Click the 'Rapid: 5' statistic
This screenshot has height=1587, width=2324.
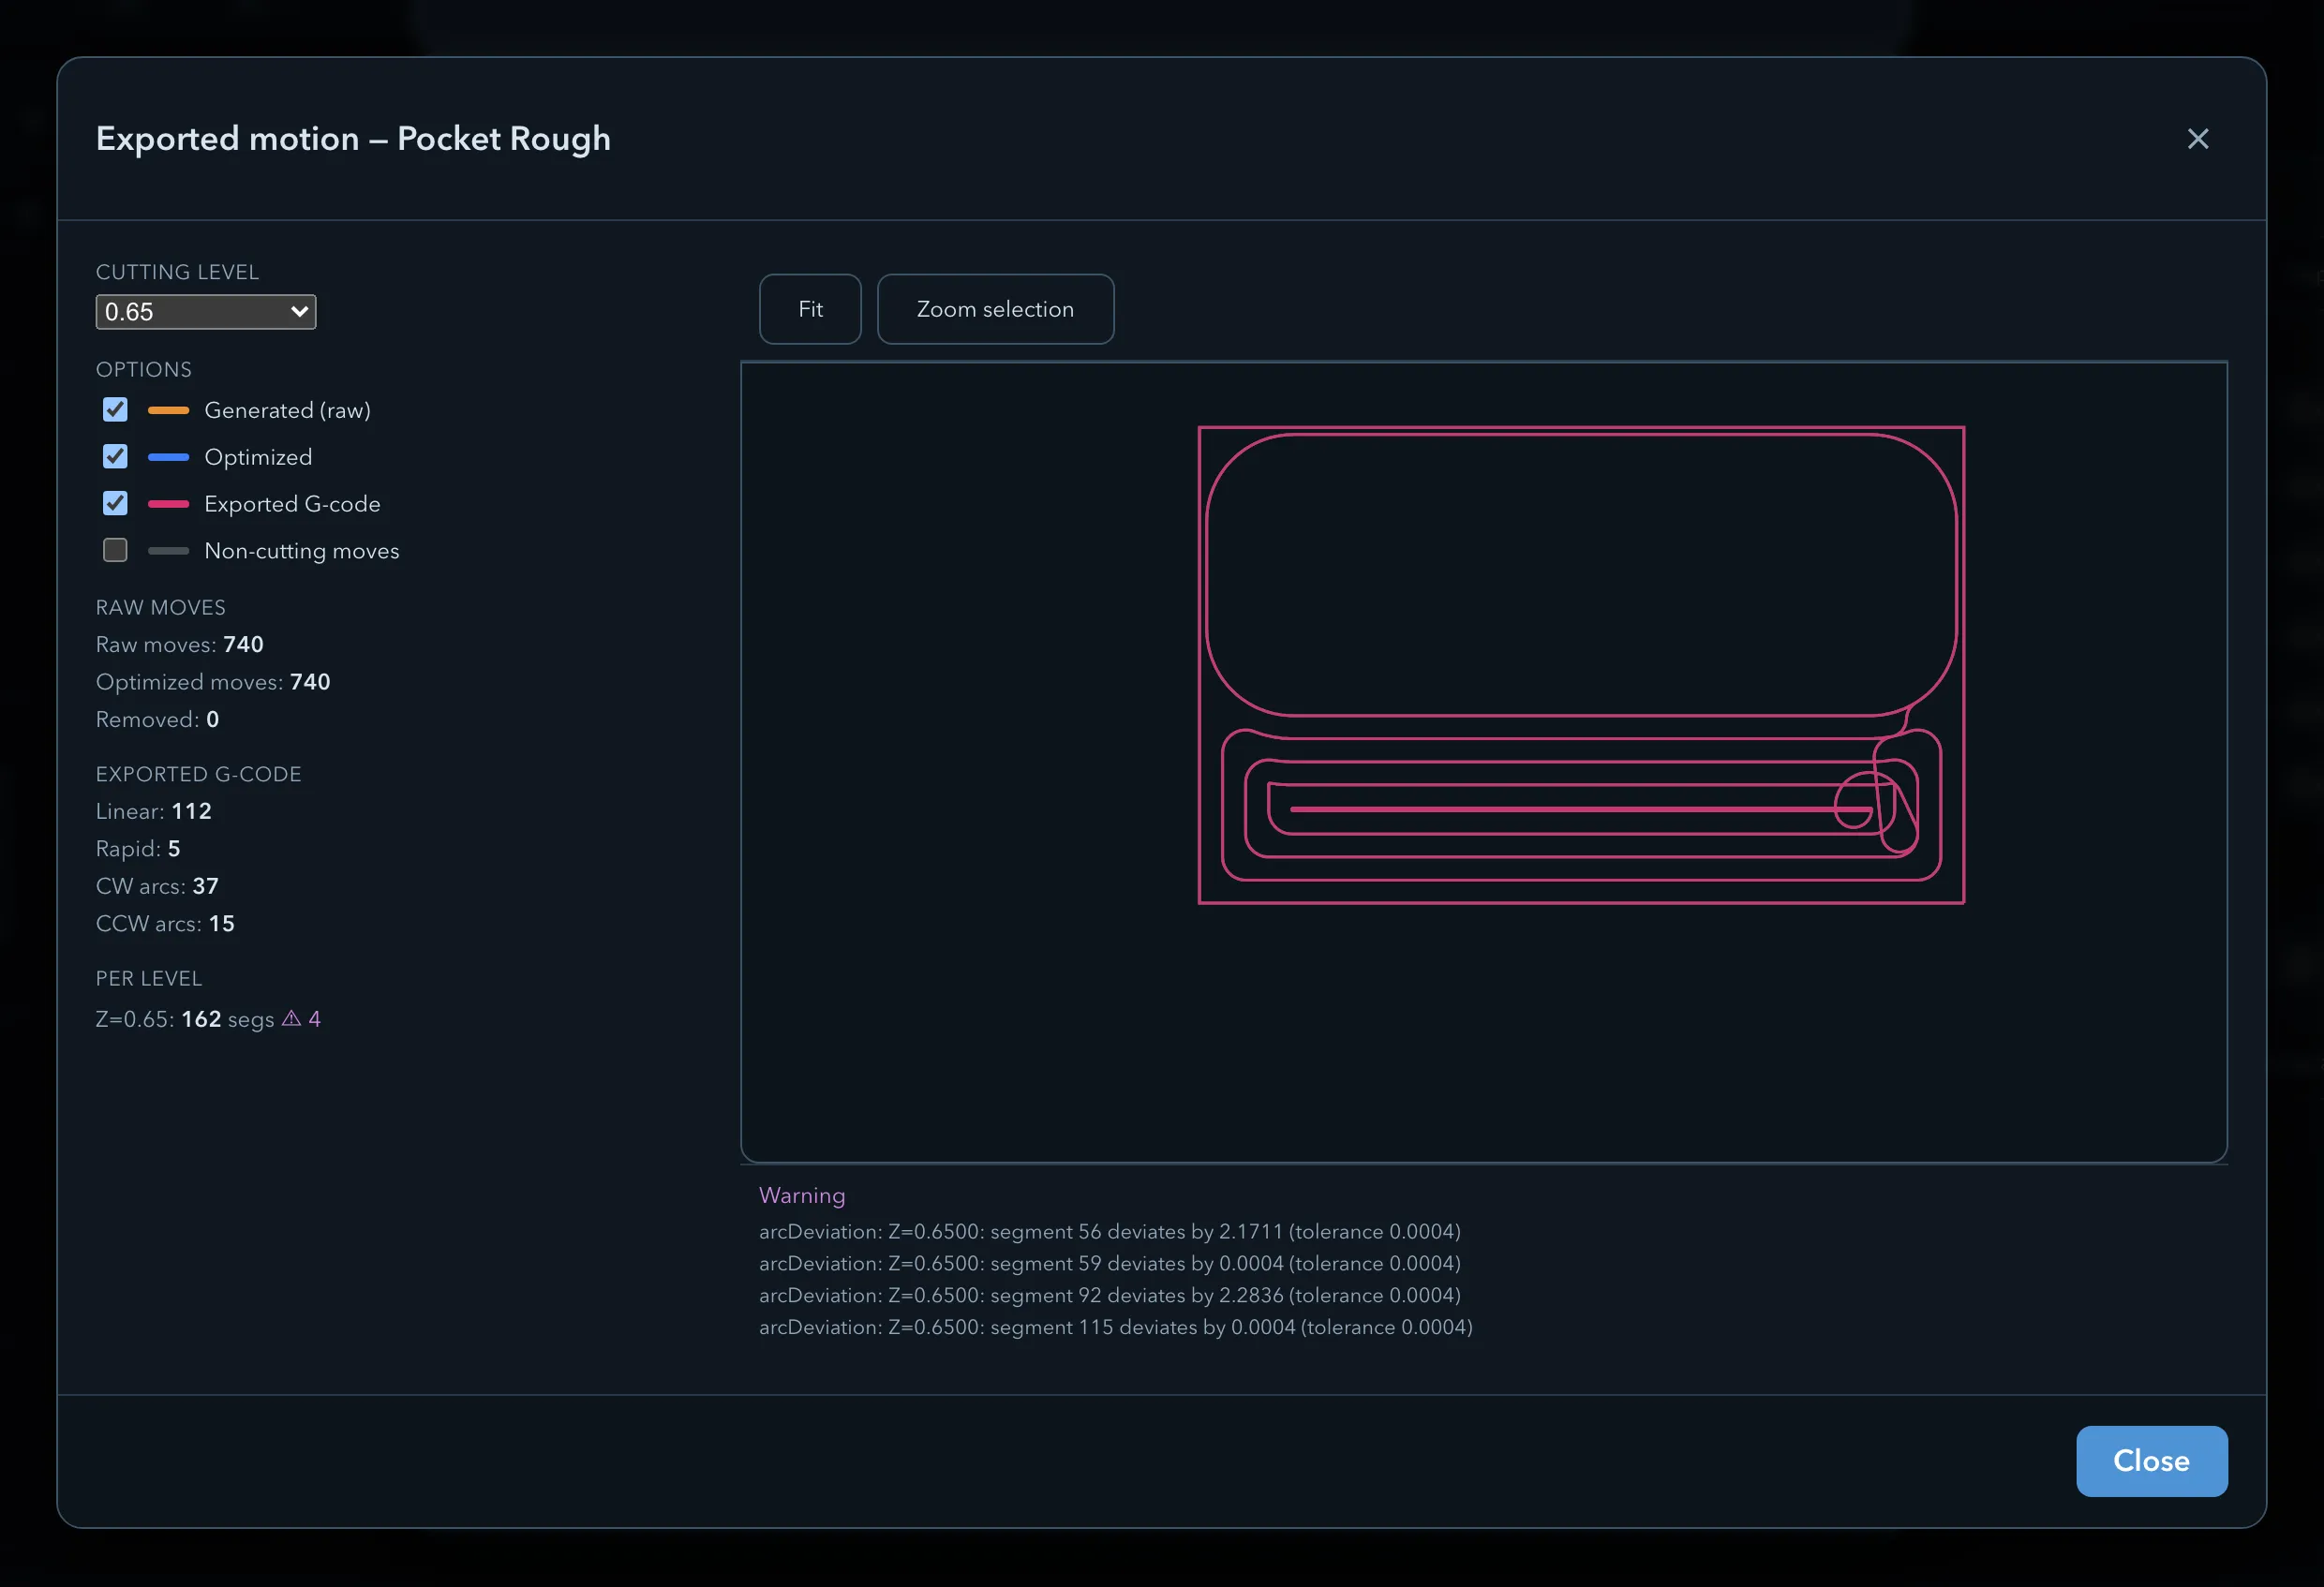tap(138, 849)
